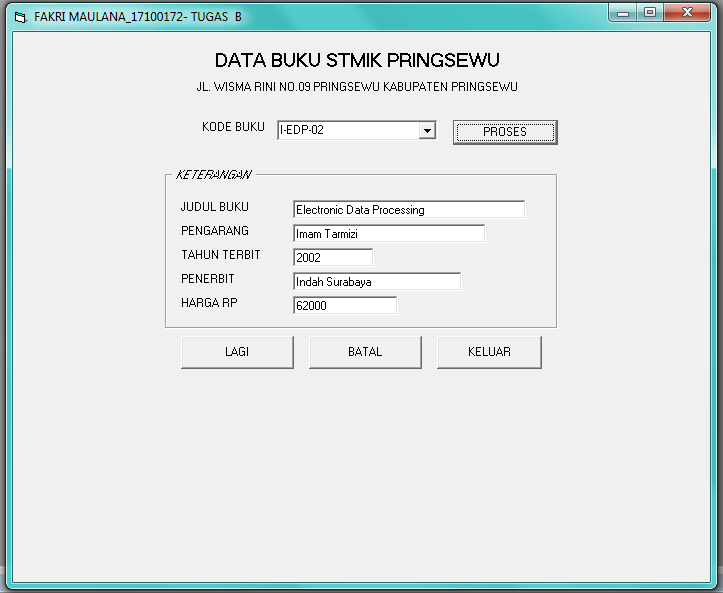Click the PENERBIT label
This screenshot has width=723, height=593.
click(x=208, y=279)
